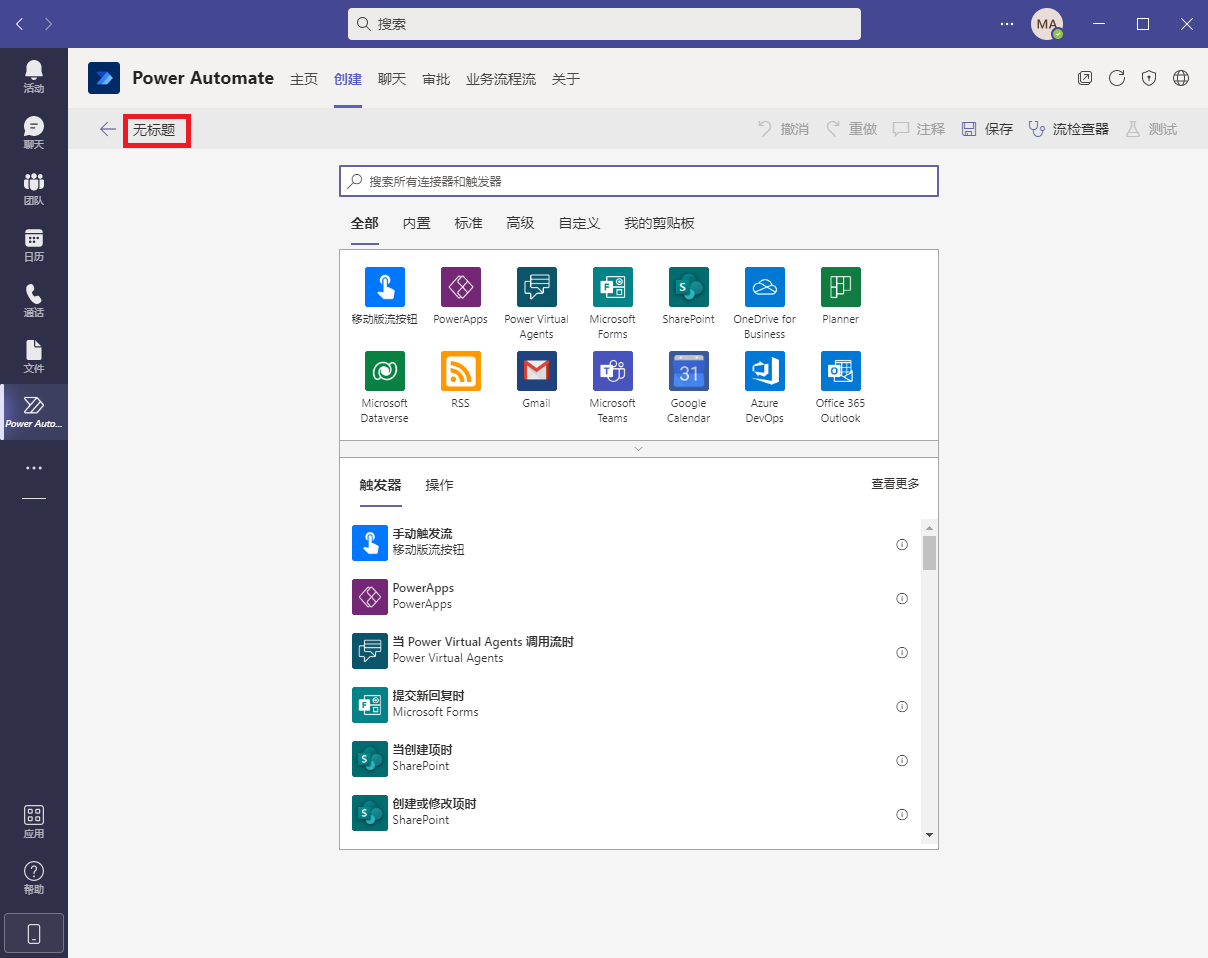Click the 无标题 flow title
1208x958 pixels.
pos(154,130)
